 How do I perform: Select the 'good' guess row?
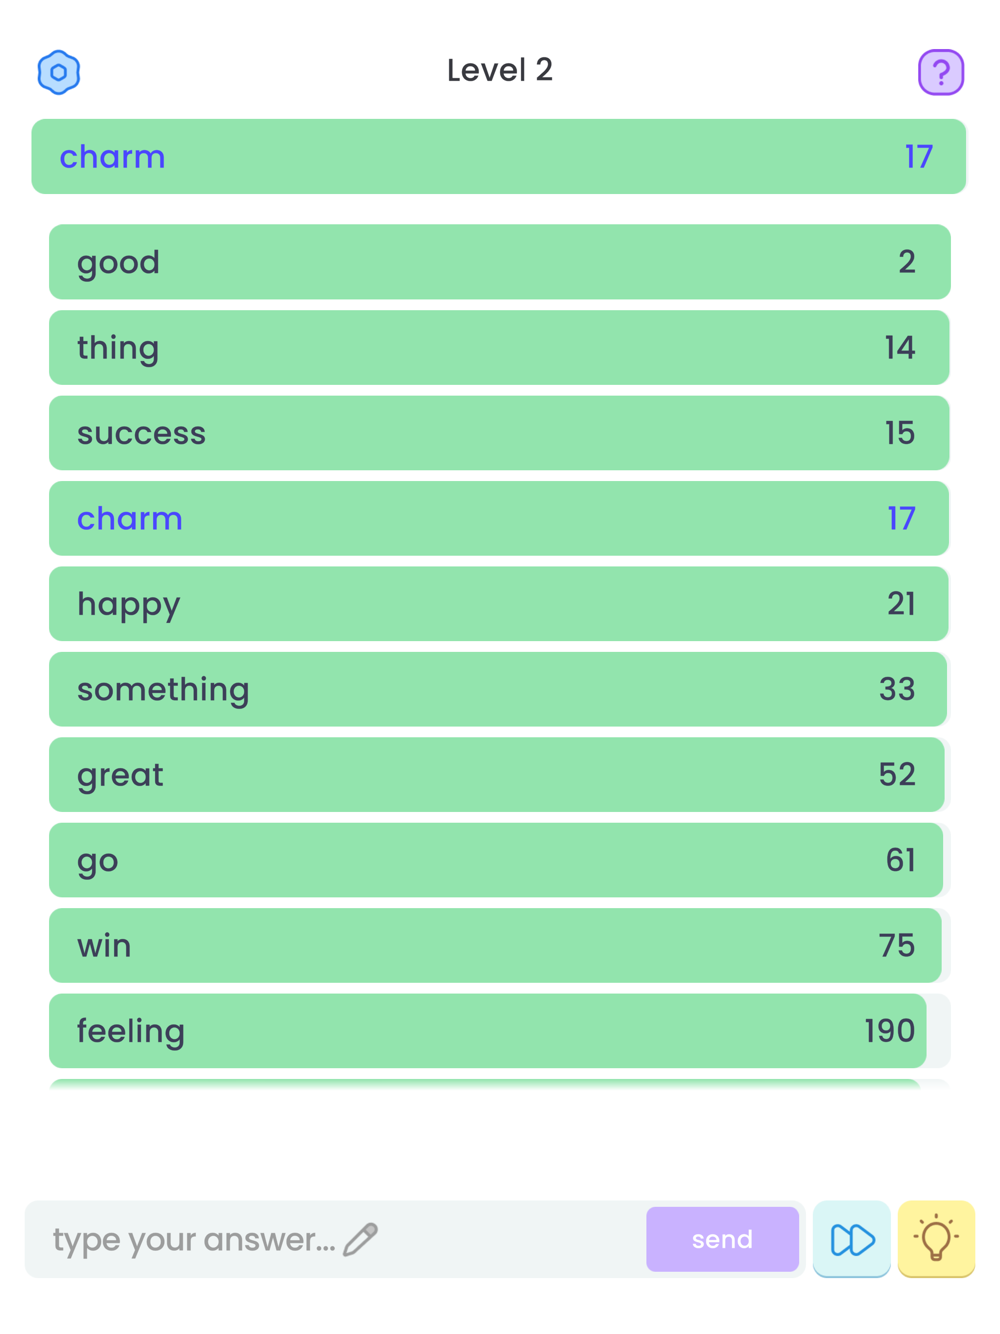(499, 262)
